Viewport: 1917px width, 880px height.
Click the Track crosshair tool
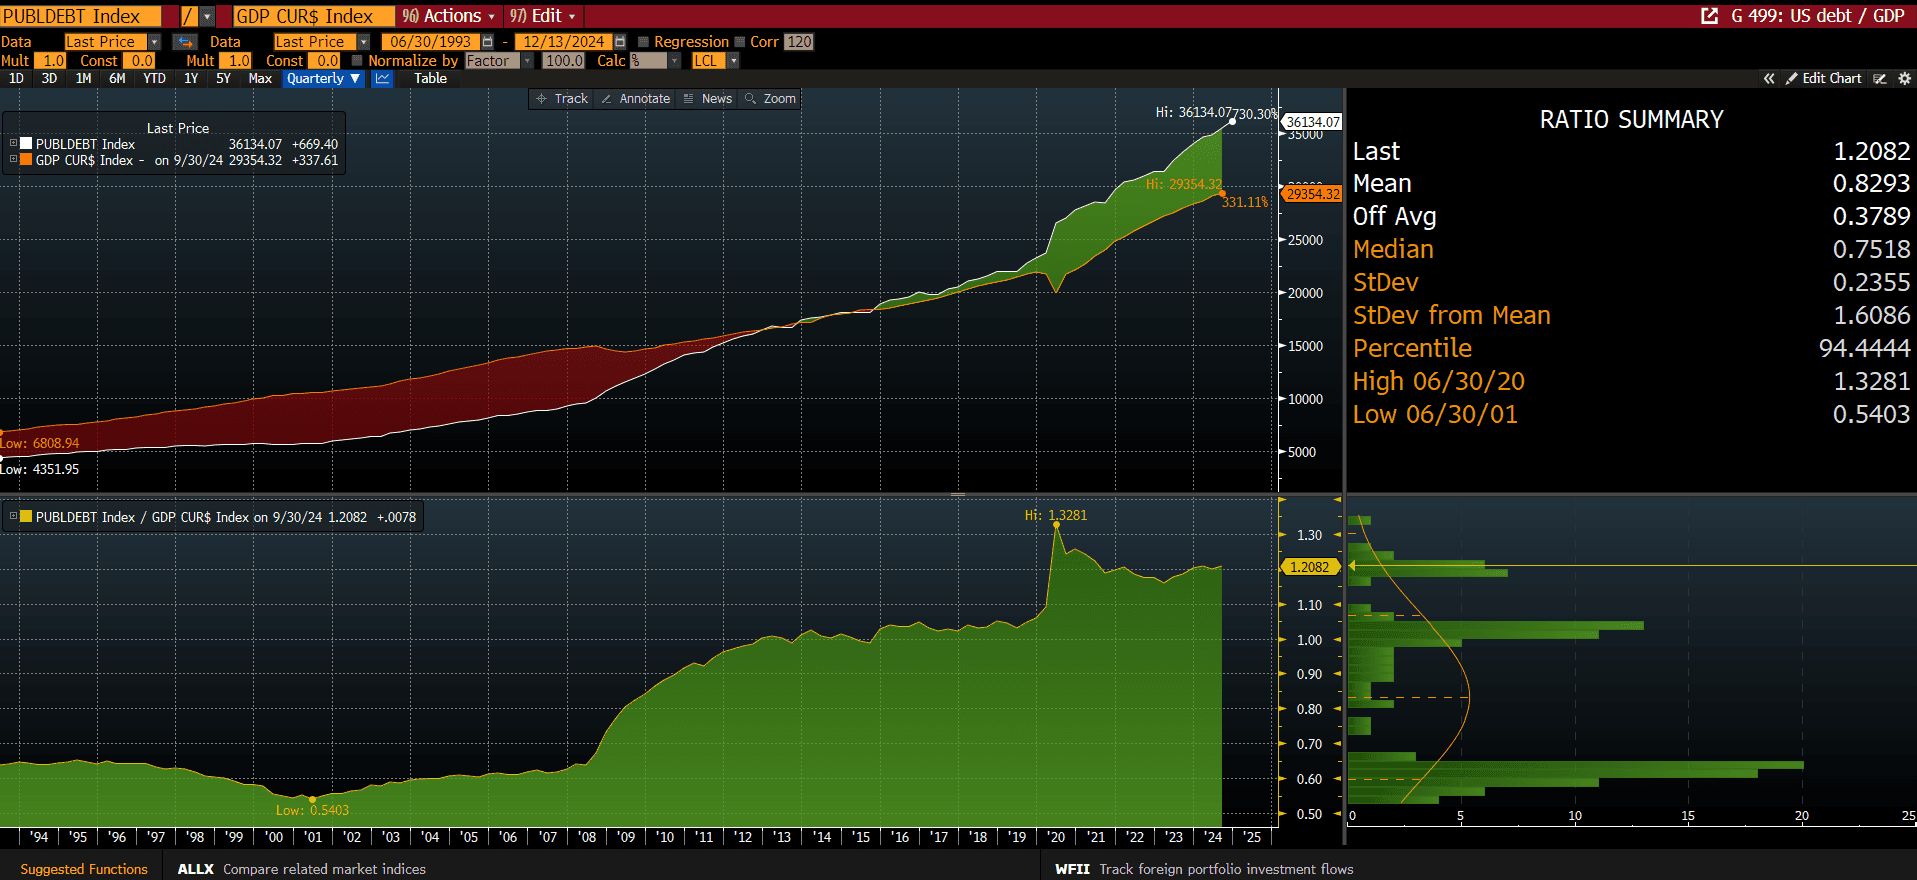[x=562, y=99]
